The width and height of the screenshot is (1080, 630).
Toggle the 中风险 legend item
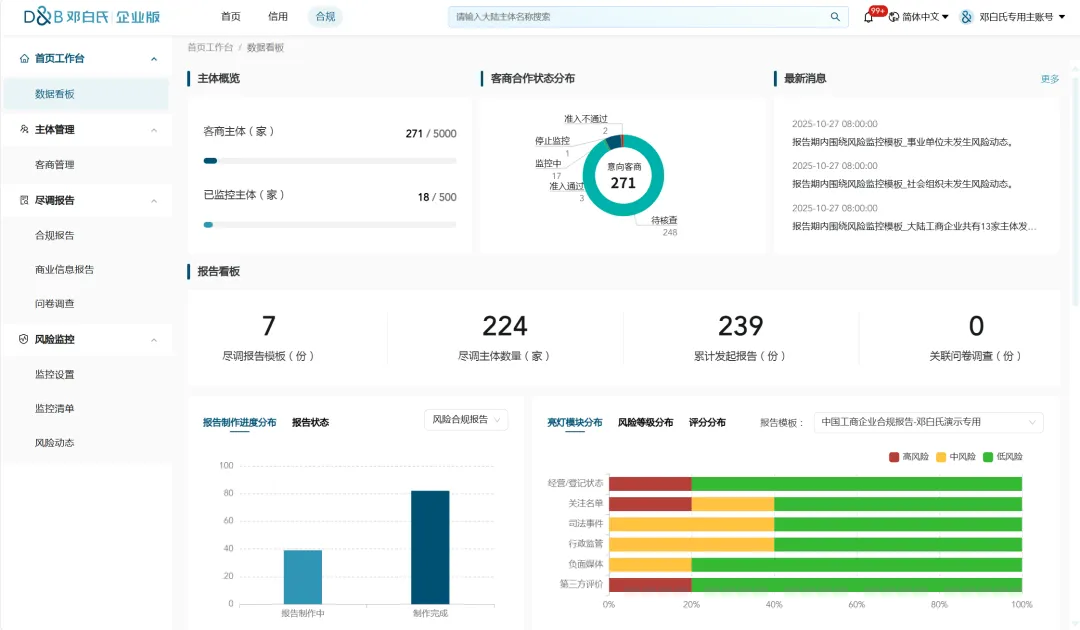pyautogui.click(x=956, y=456)
